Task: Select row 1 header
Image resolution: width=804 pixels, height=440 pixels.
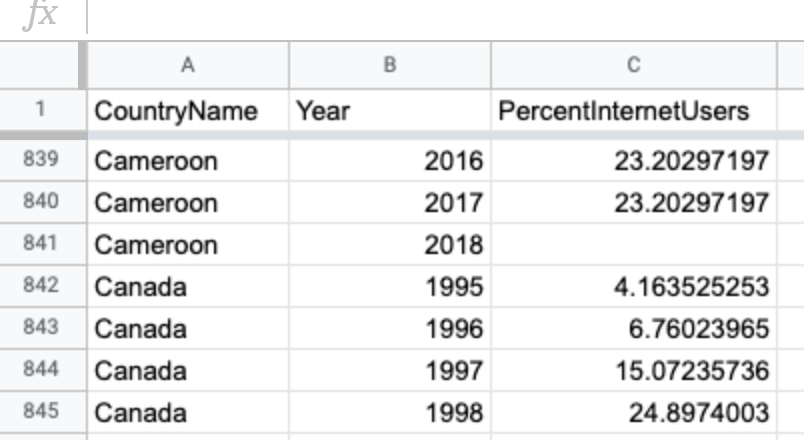Action: [41, 110]
